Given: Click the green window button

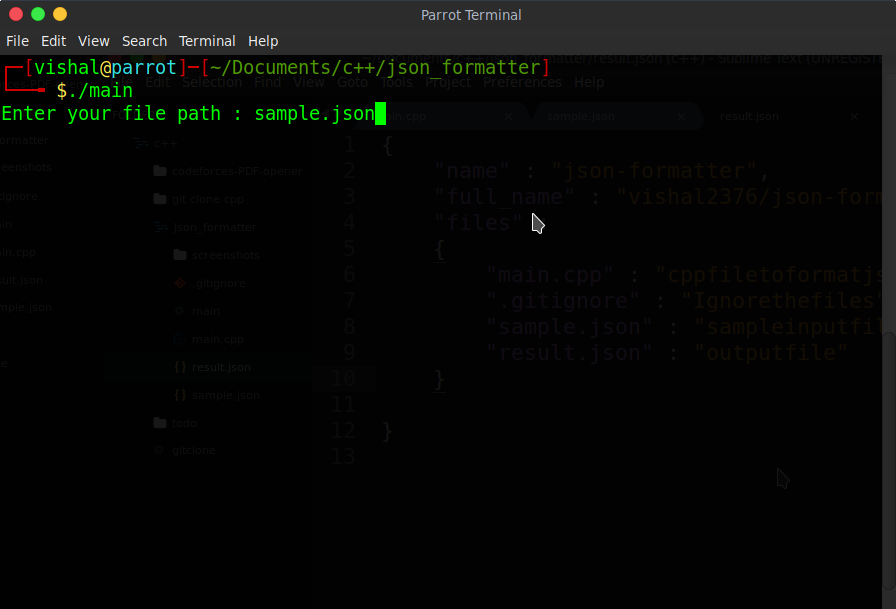Looking at the screenshot, I should [x=38, y=14].
